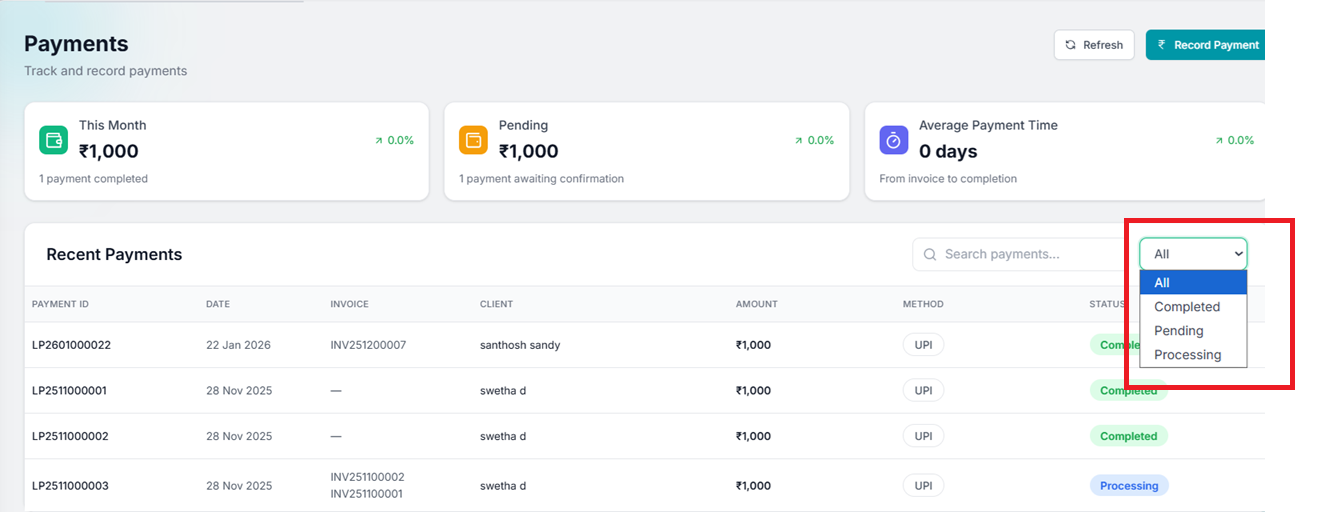Click the green wallet icon on This Month card
Screen dimensions: 1328x520
53,140
